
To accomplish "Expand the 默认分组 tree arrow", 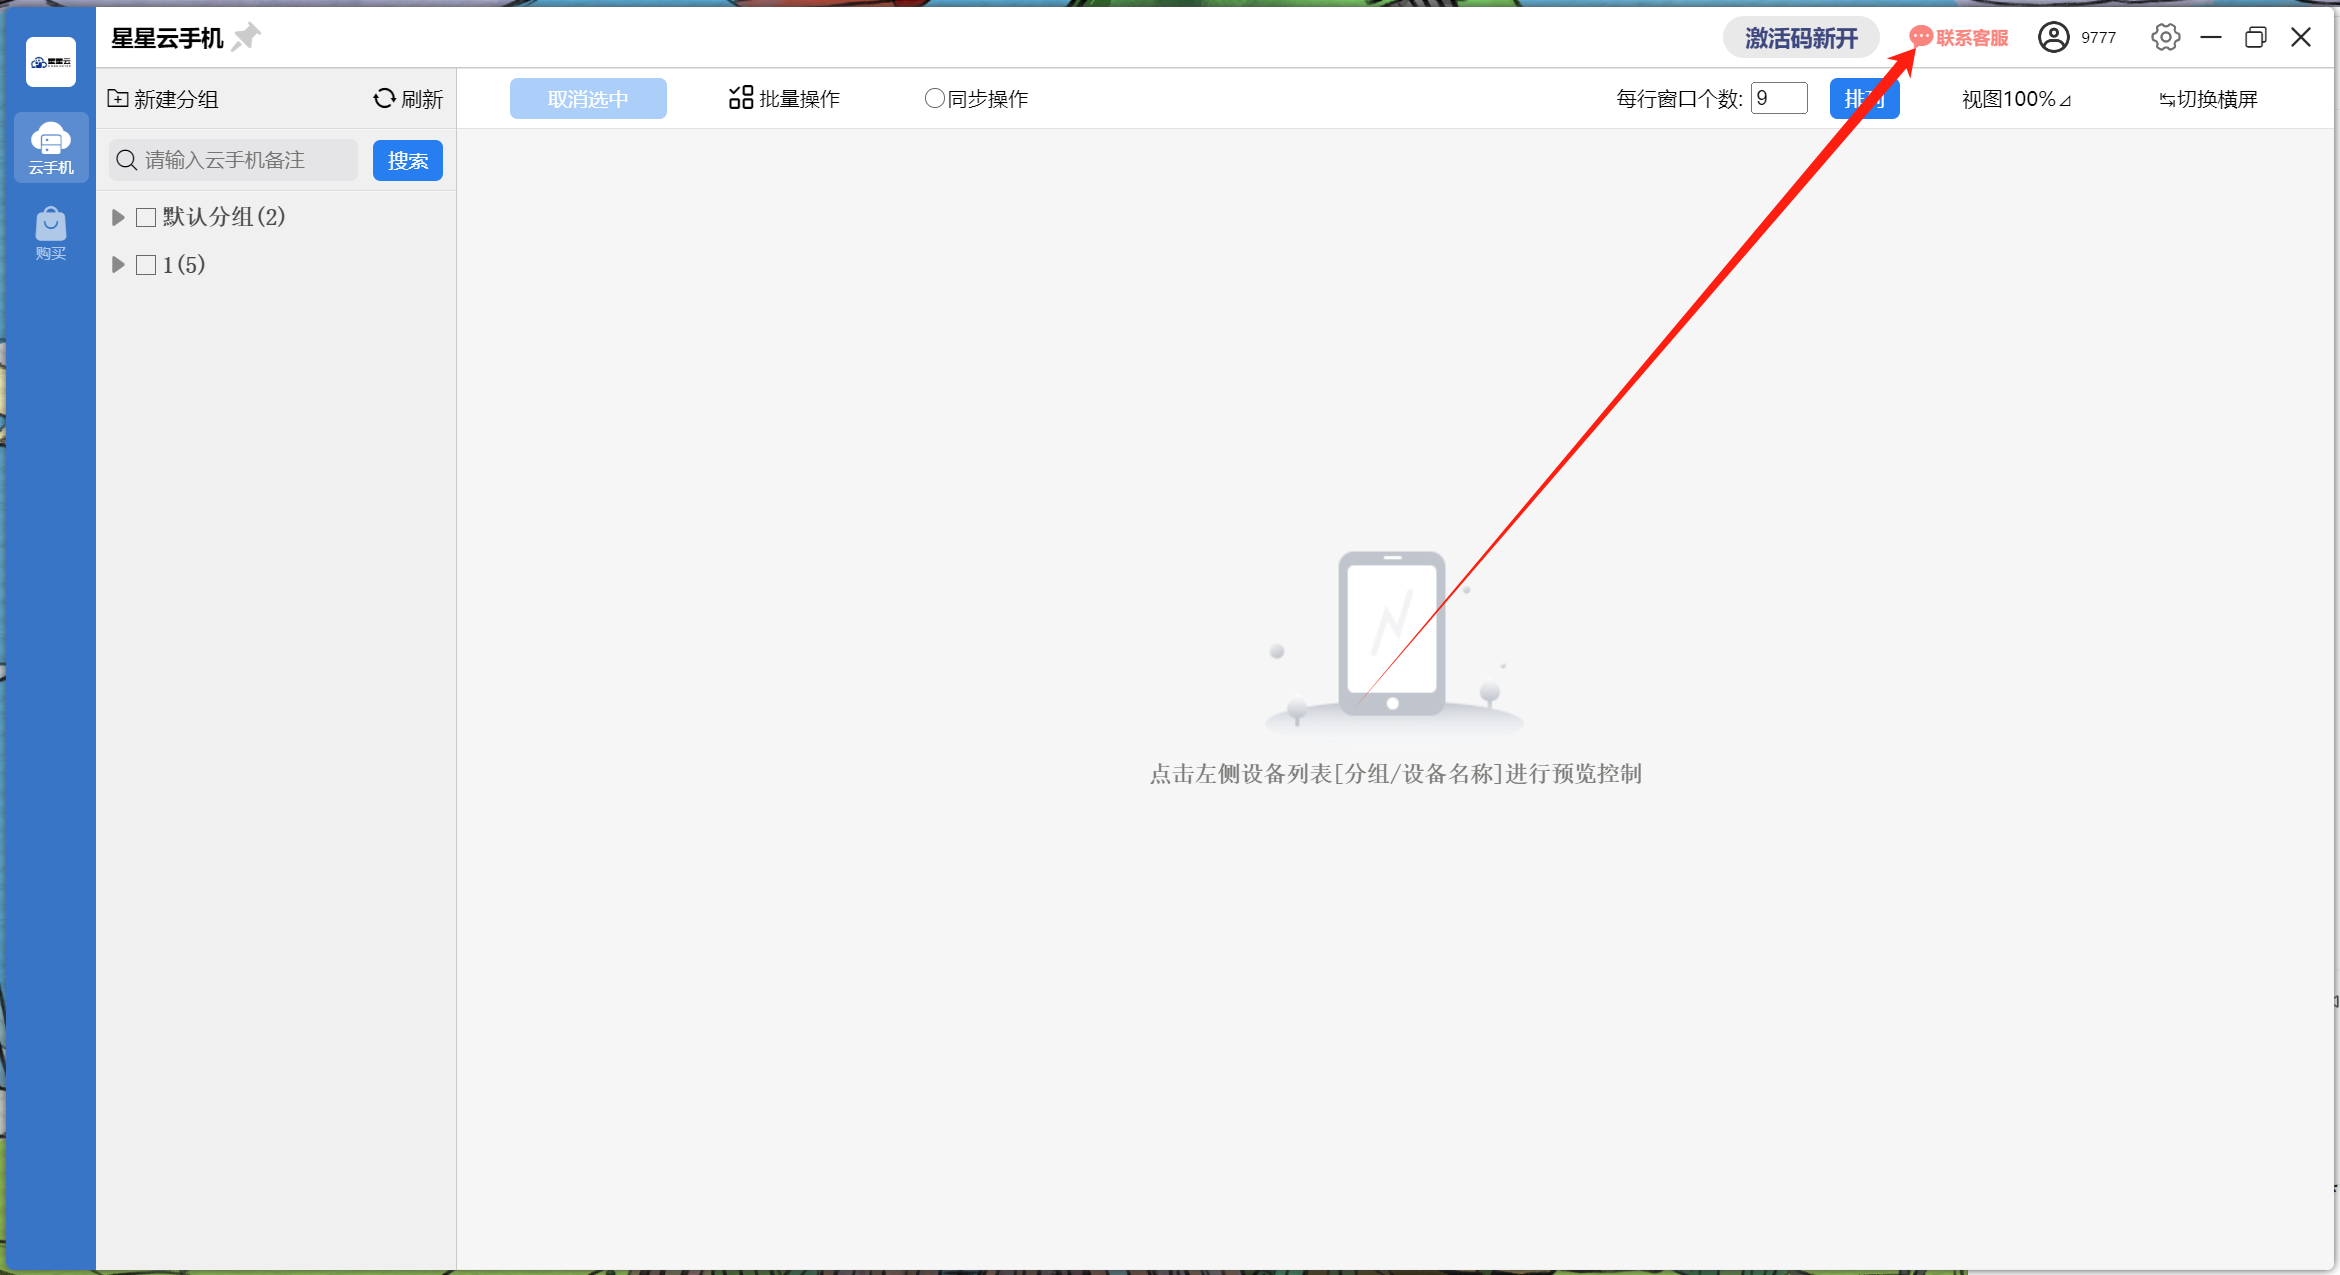I will tap(118, 217).
